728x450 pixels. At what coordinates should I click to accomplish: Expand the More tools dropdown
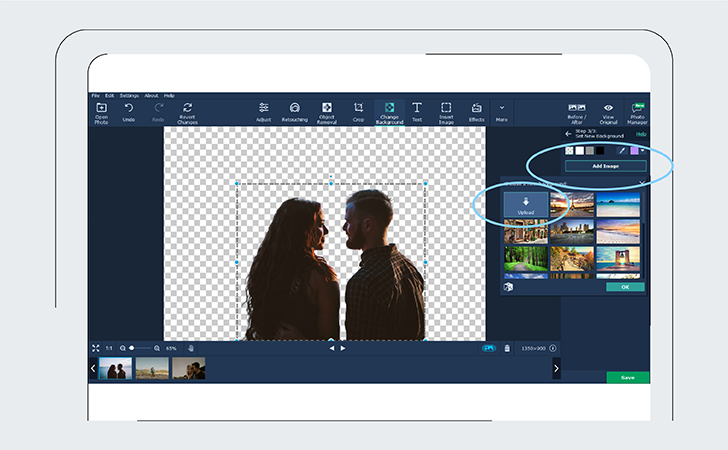pyautogui.click(x=501, y=108)
